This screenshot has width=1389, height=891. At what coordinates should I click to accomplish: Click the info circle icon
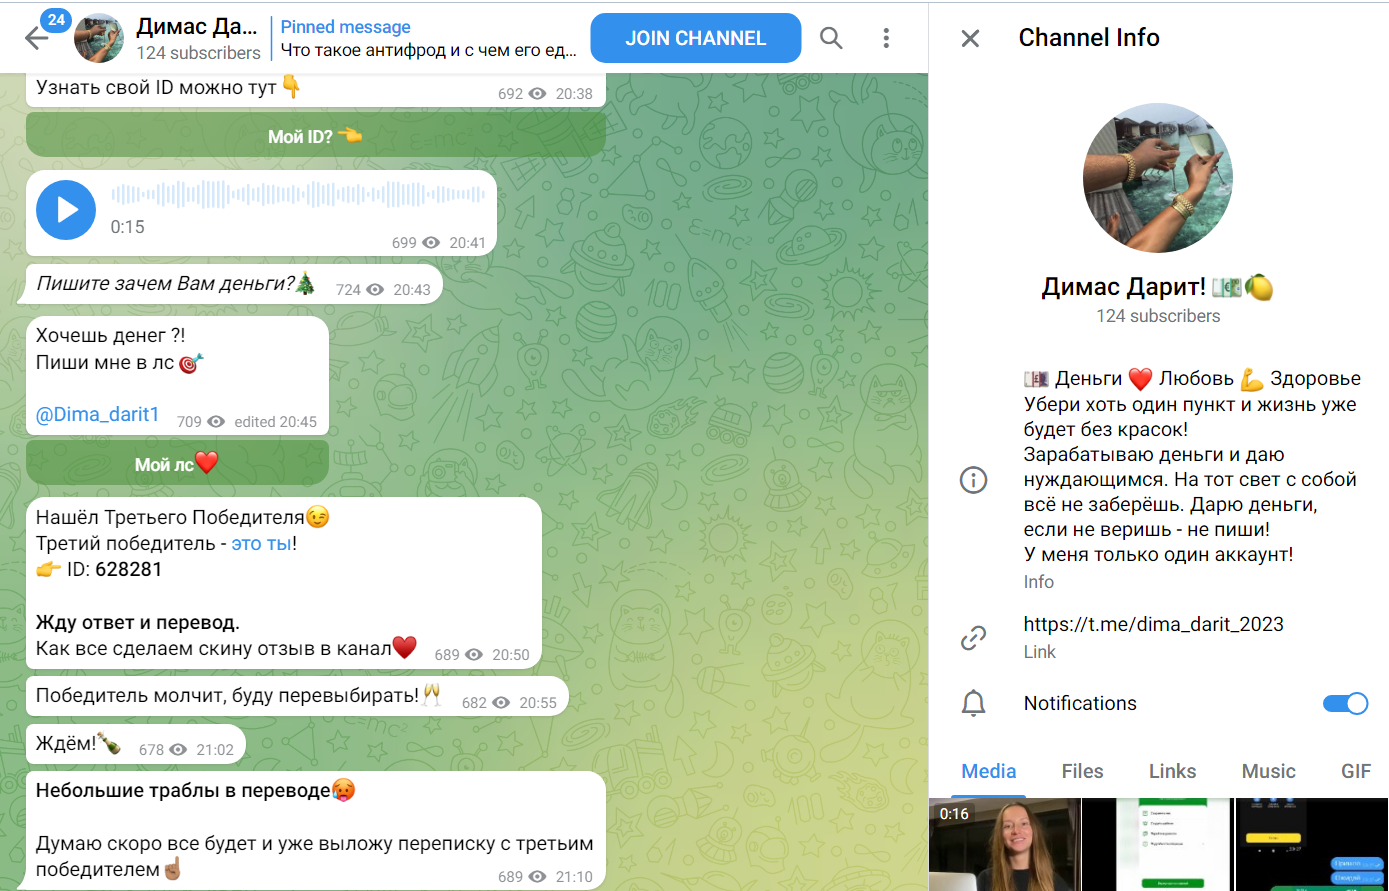click(973, 480)
